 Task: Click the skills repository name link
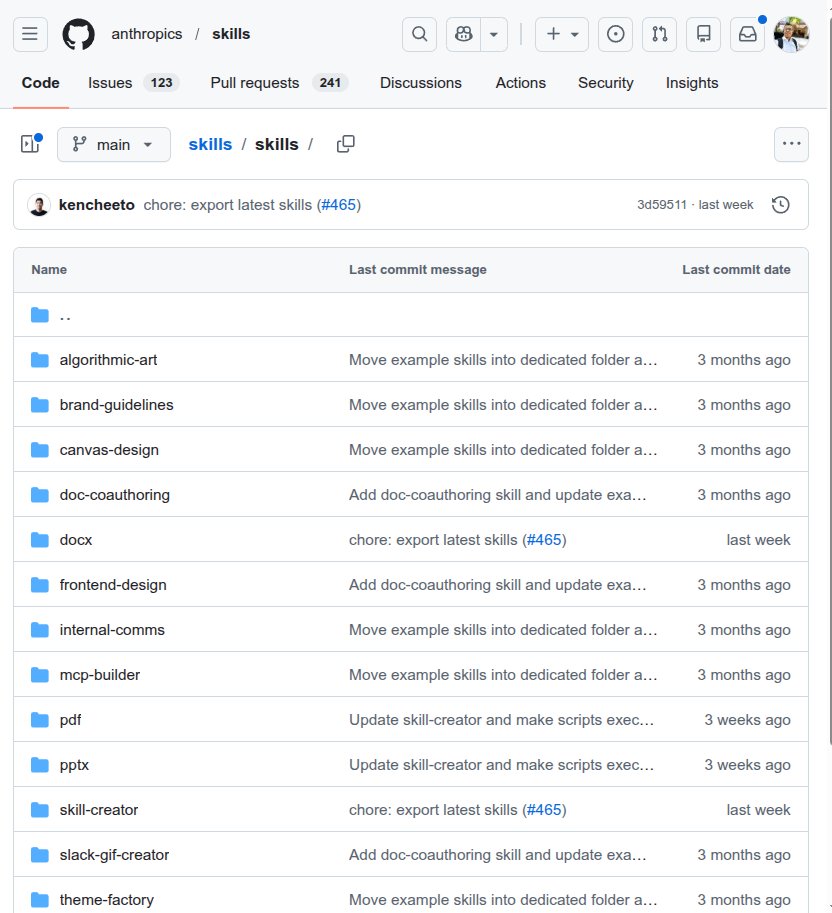tap(231, 34)
